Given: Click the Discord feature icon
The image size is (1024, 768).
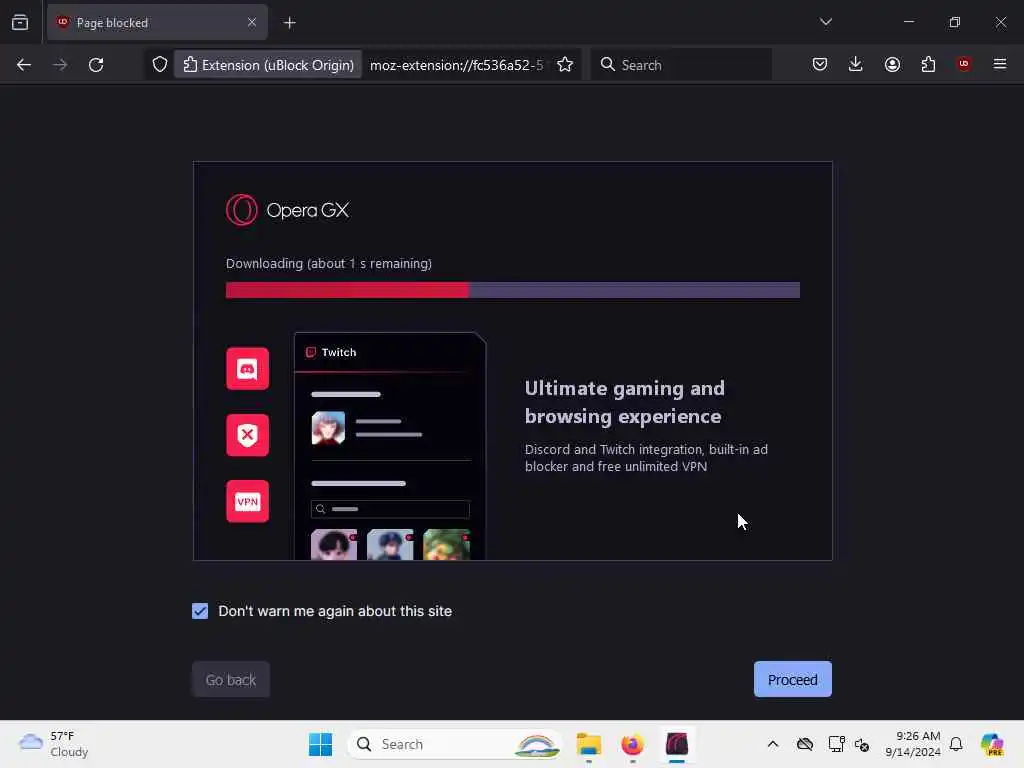Looking at the screenshot, I should pyautogui.click(x=248, y=368).
